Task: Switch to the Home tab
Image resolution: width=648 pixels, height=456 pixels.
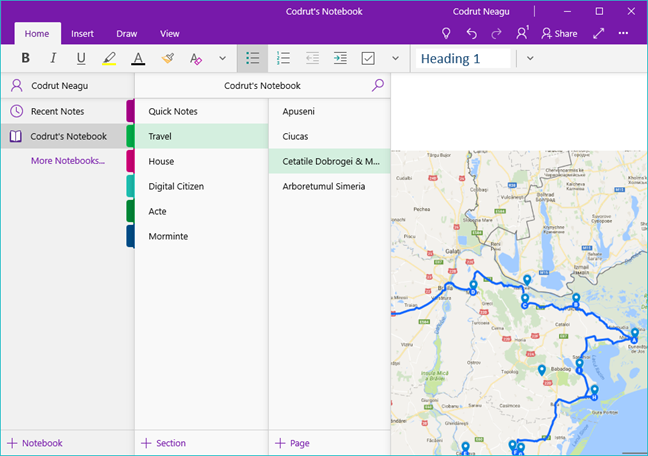Action: (37, 33)
